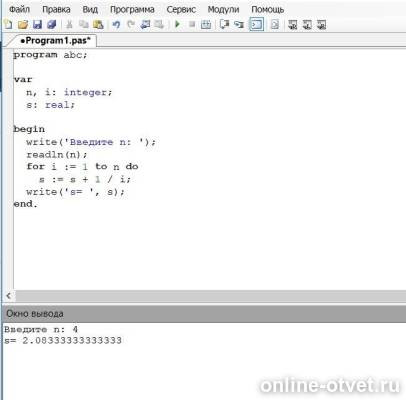Image resolution: width=406 pixels, height=400 pixels.
Task: Toggle the output window toolbar button
Action: [x=256, y=25]
